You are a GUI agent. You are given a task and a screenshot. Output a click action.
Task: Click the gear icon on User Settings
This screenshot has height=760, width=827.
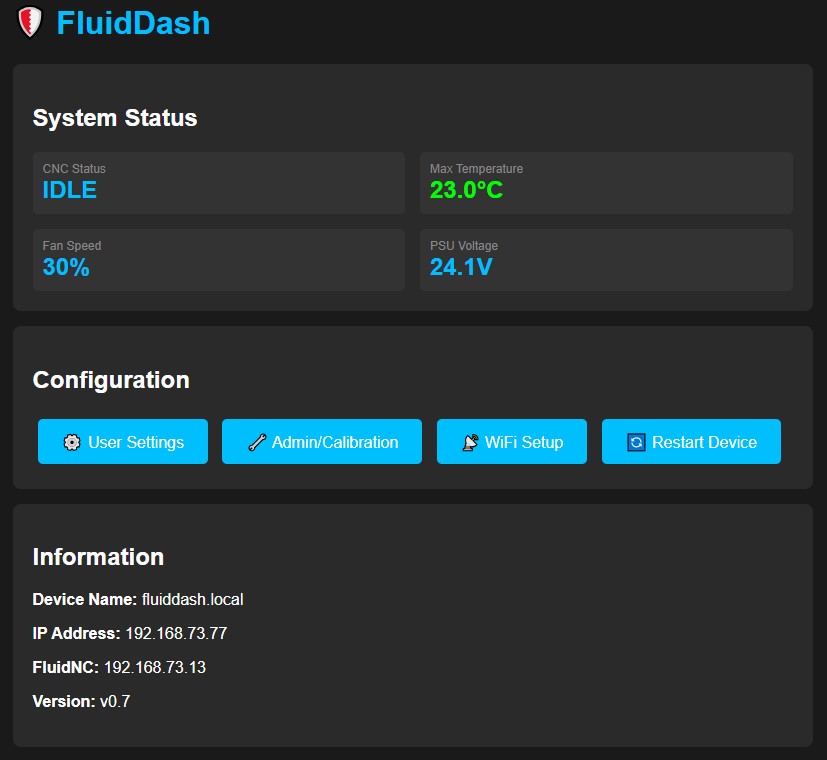pos(72,442)
